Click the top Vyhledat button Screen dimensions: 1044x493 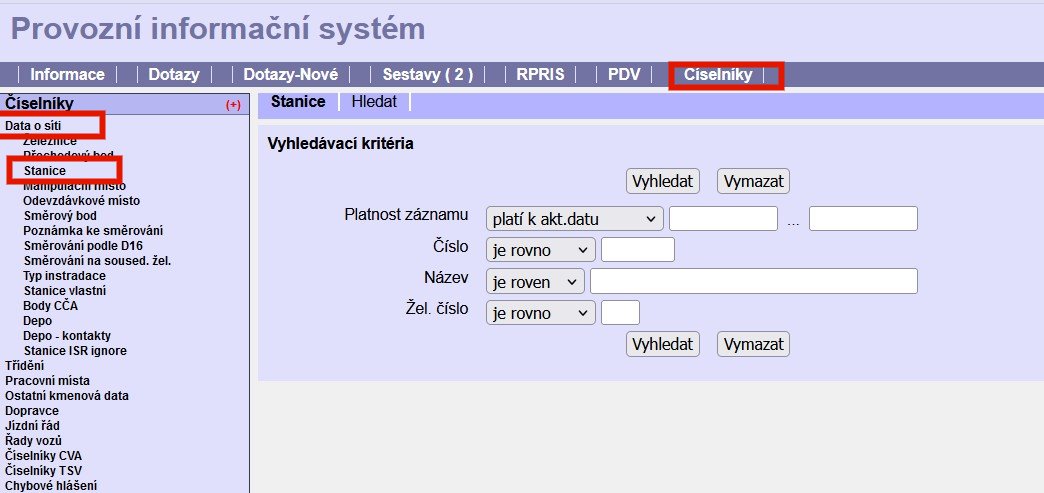(662, 181)
